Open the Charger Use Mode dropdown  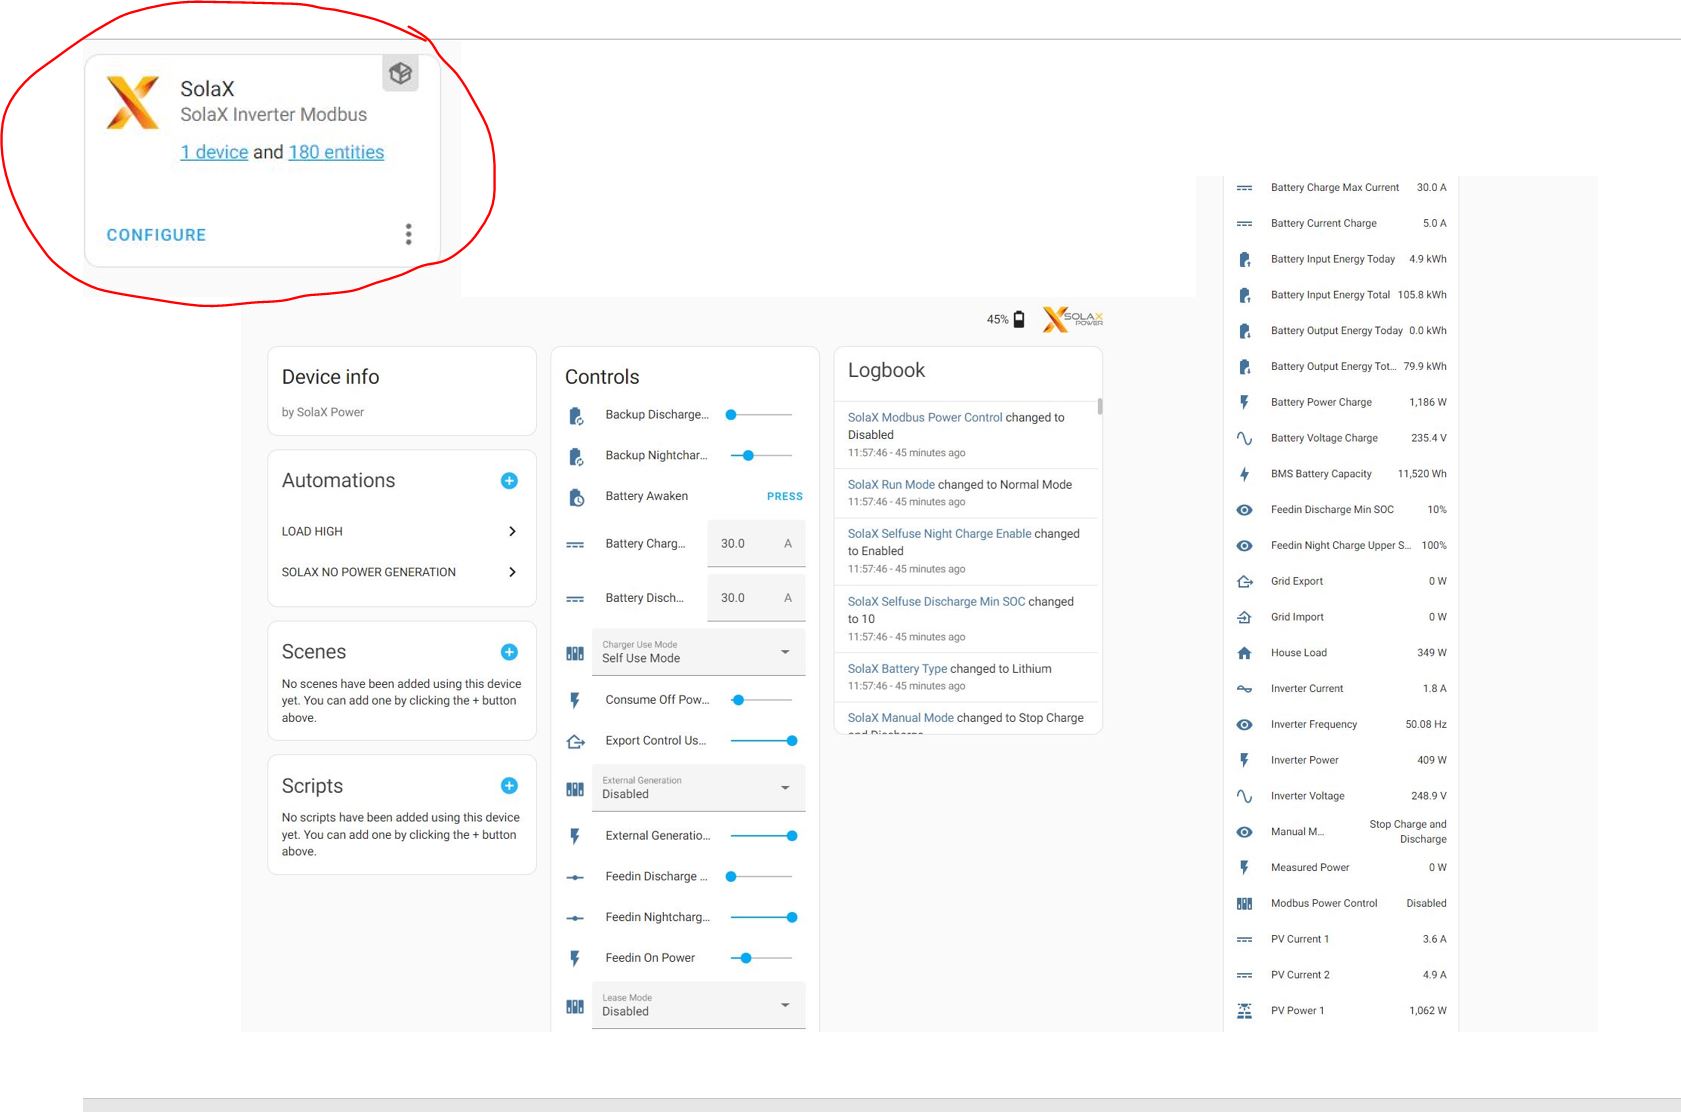785,651
